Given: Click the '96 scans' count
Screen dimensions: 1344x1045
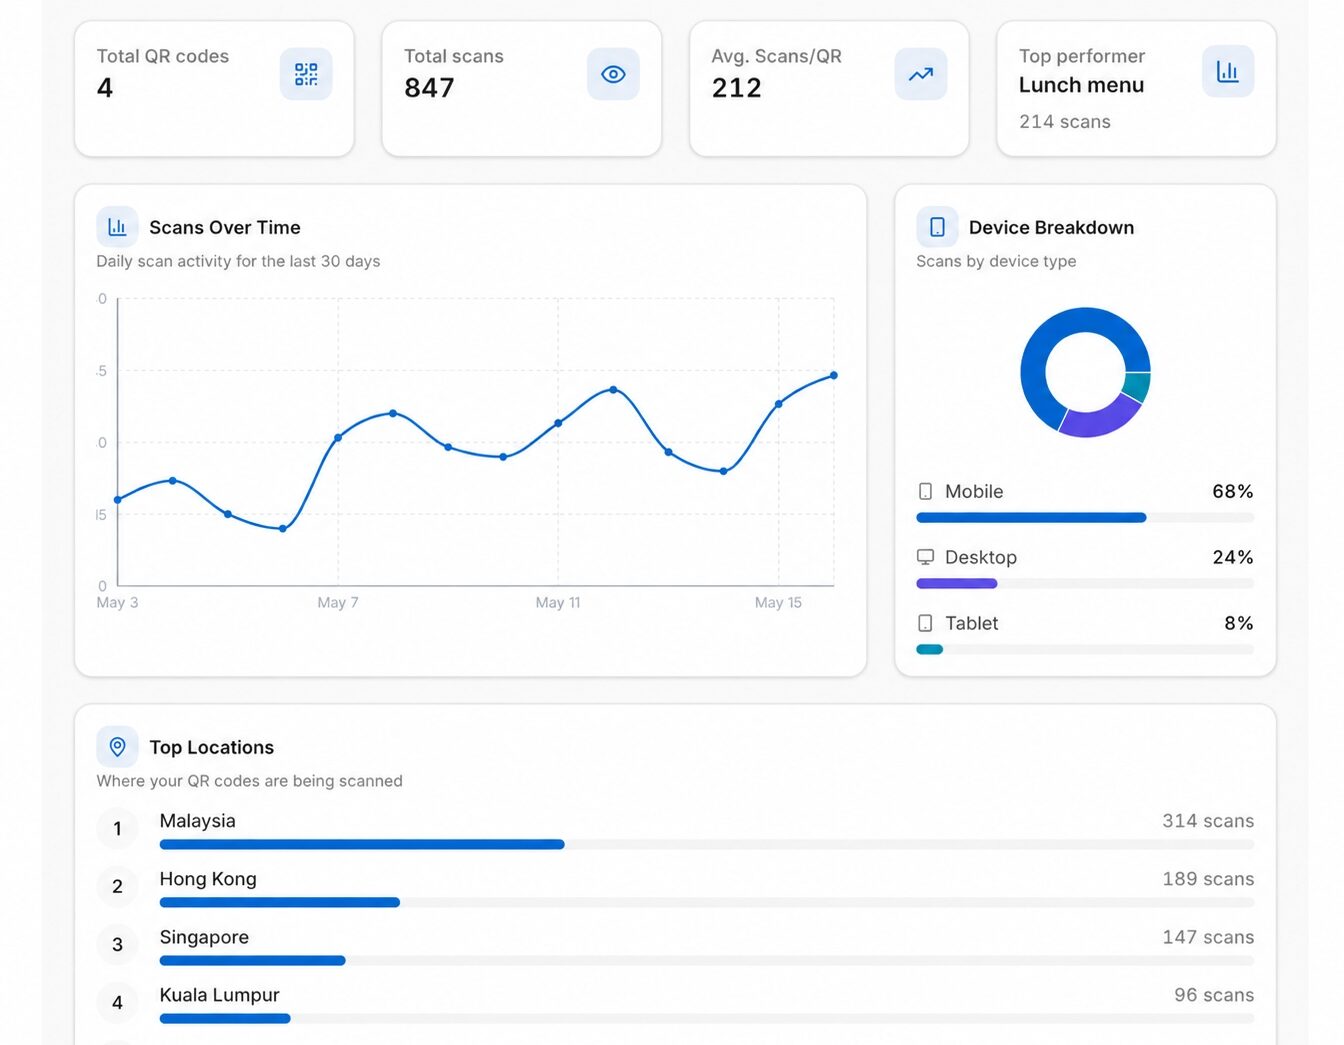Looking at the screenshot, I should coord(1214,995).
